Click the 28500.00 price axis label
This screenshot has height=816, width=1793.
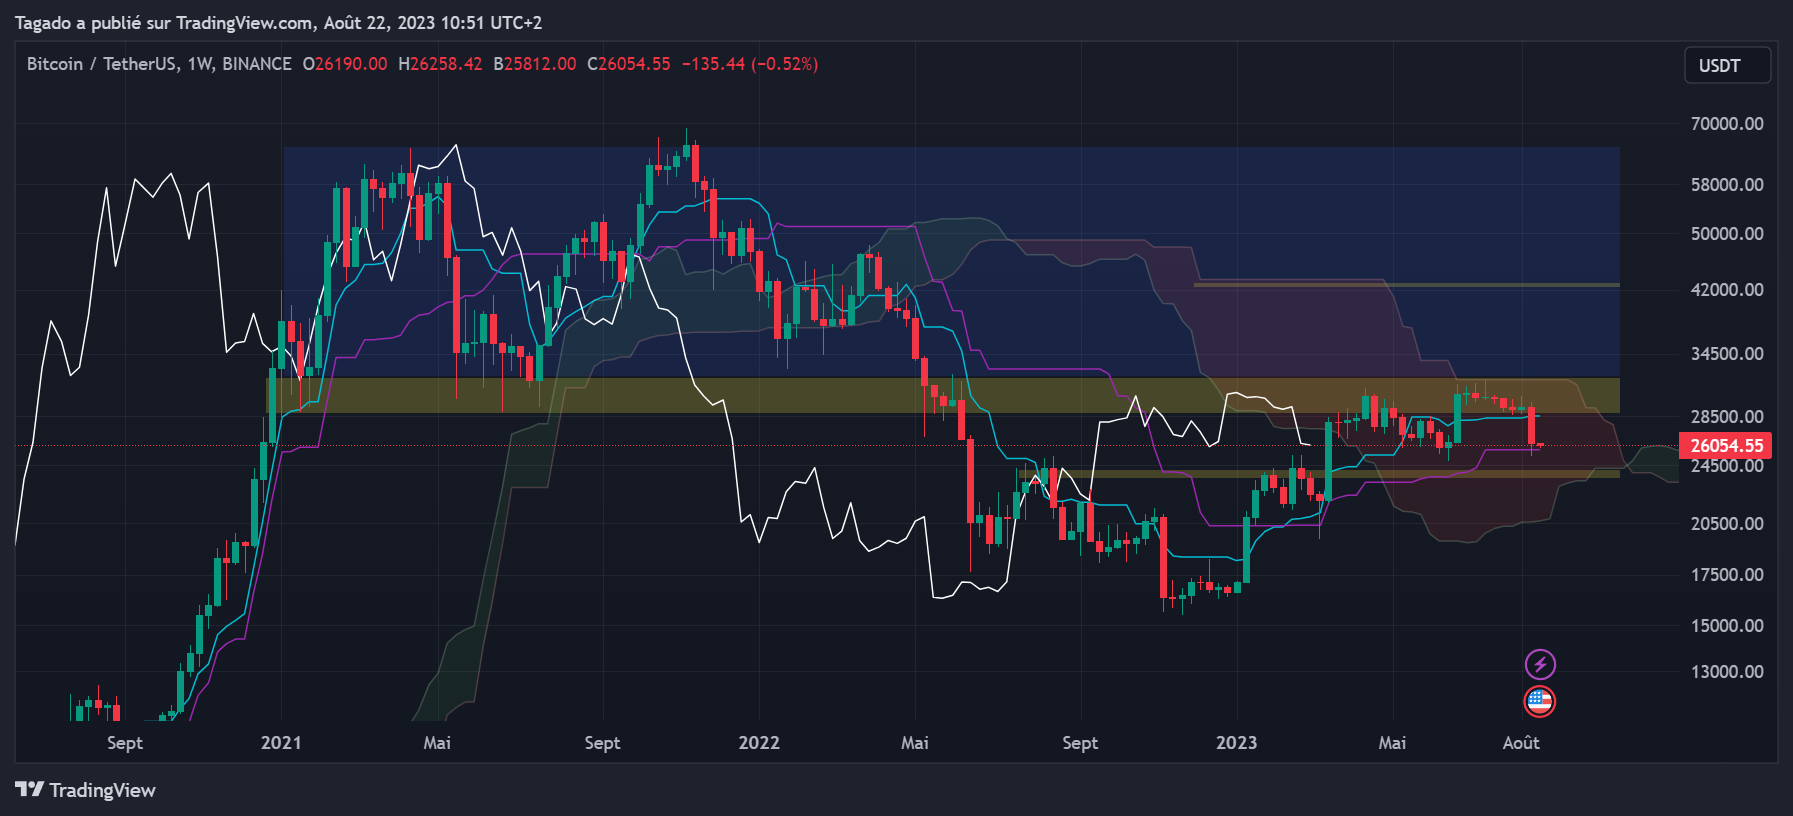[1727, 417]
